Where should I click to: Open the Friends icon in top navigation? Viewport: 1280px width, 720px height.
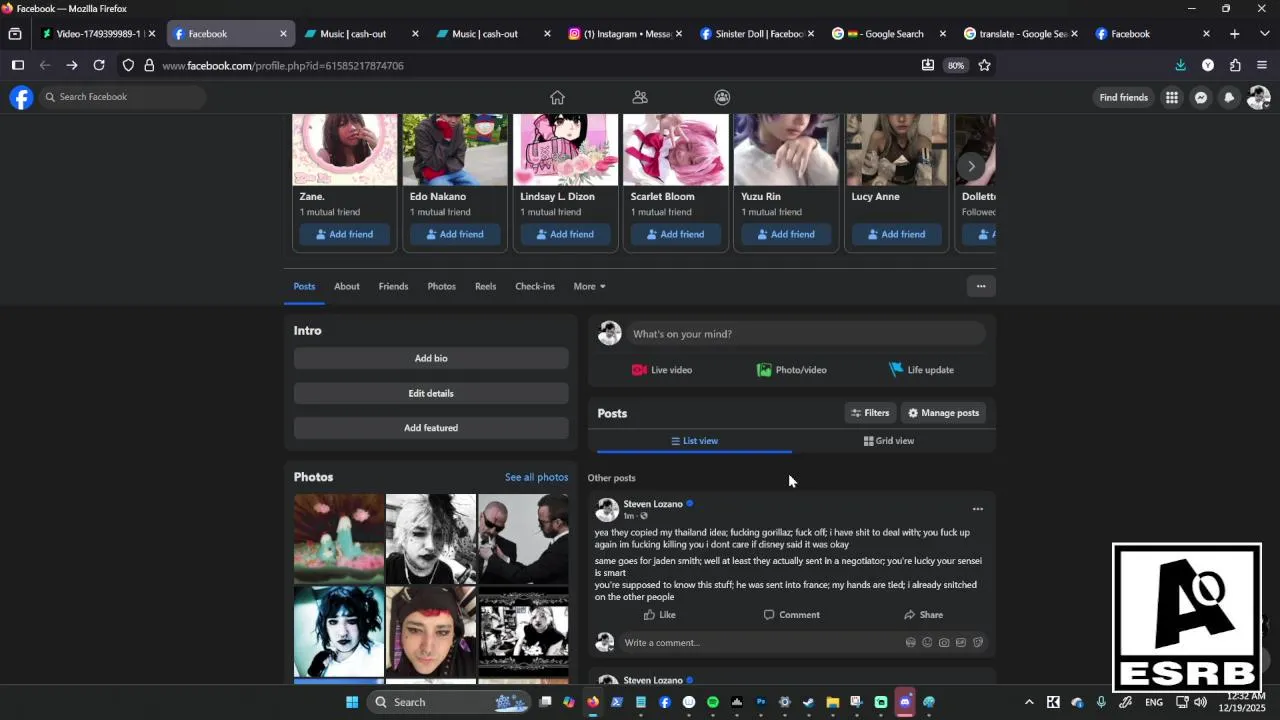[x=640, y=97]
